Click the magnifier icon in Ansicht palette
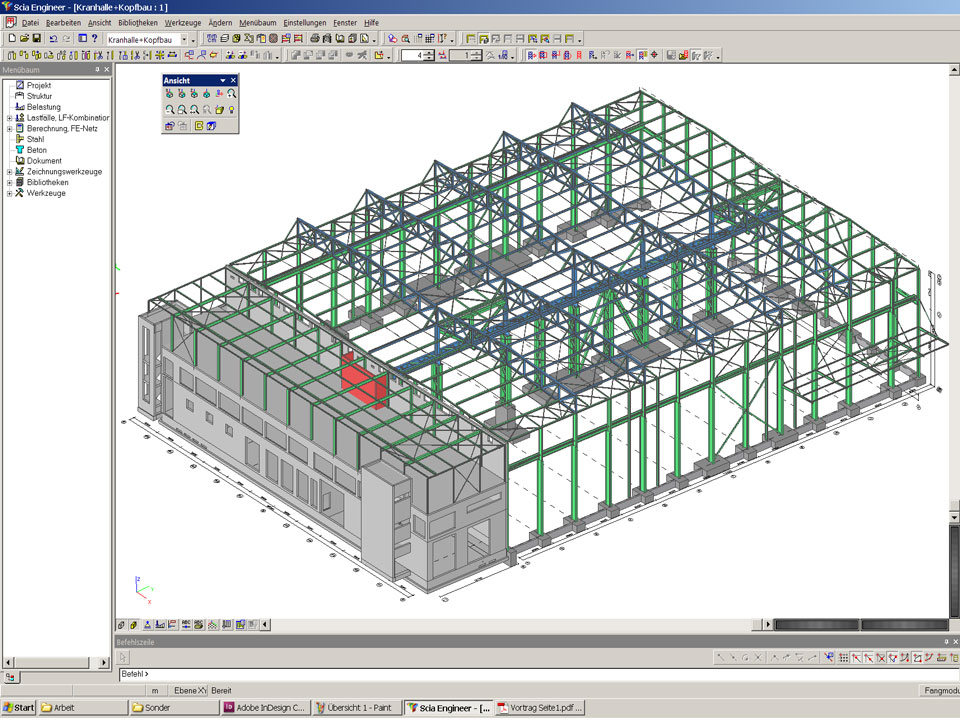The height and width of the screenshot is (720, 960). click(x=231, y=93)
